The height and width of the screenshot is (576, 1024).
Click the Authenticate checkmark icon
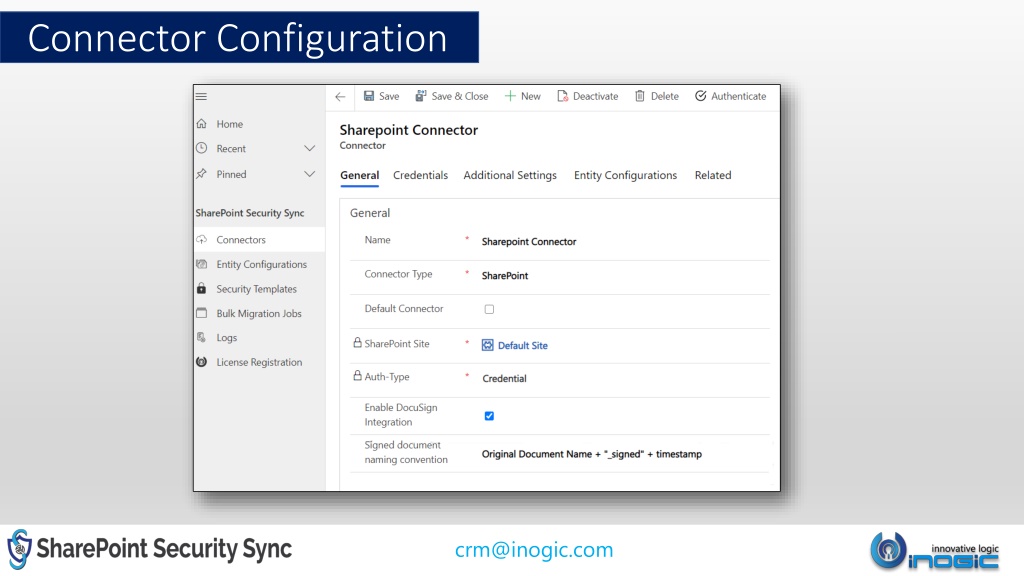700,96
